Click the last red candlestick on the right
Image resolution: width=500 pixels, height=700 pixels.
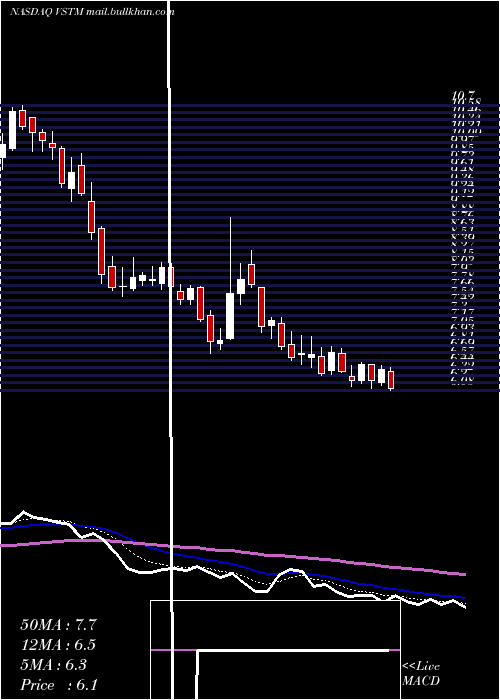click(x=391, y=379)
